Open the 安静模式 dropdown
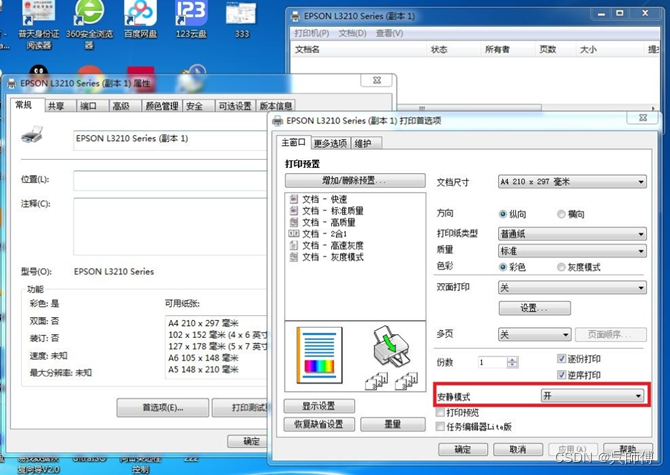 592,396
